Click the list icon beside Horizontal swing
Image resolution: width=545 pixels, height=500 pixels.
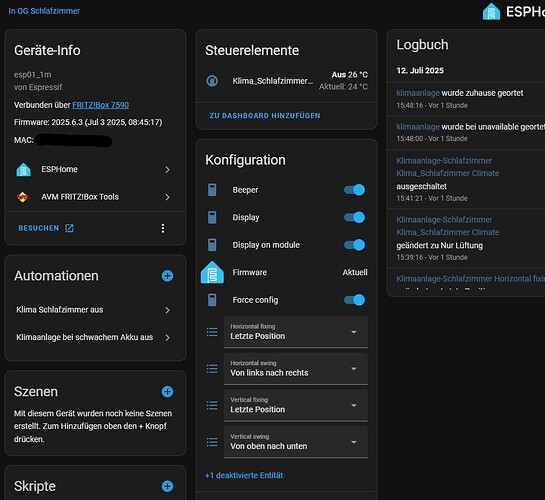click(212, 369)
